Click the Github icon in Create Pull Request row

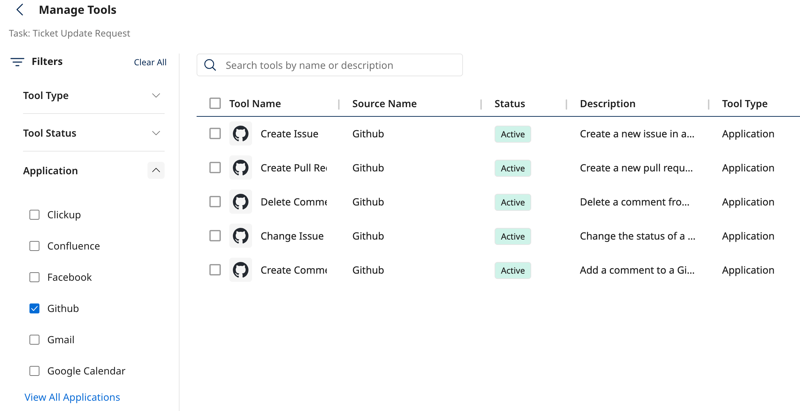pos(240,168)
